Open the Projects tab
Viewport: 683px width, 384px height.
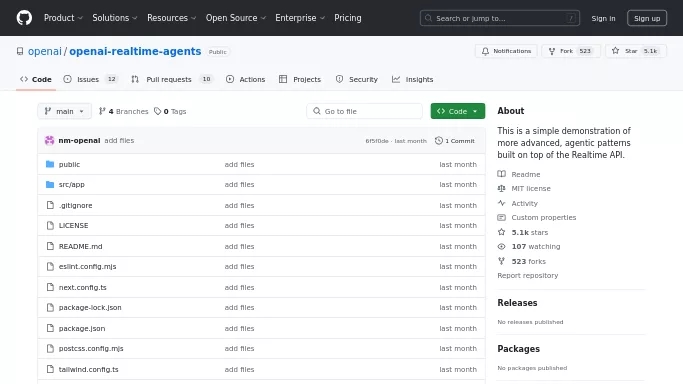tap(300, 79)
